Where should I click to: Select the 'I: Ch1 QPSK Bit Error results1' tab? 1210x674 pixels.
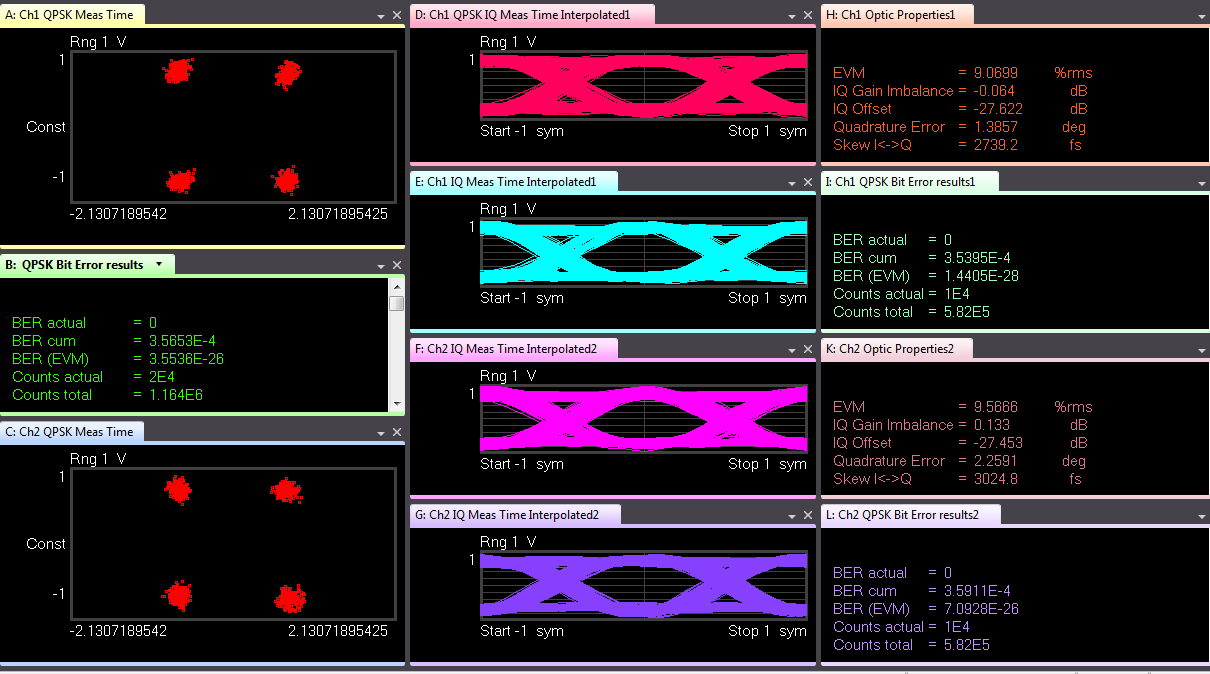click(x=911, y=181)
